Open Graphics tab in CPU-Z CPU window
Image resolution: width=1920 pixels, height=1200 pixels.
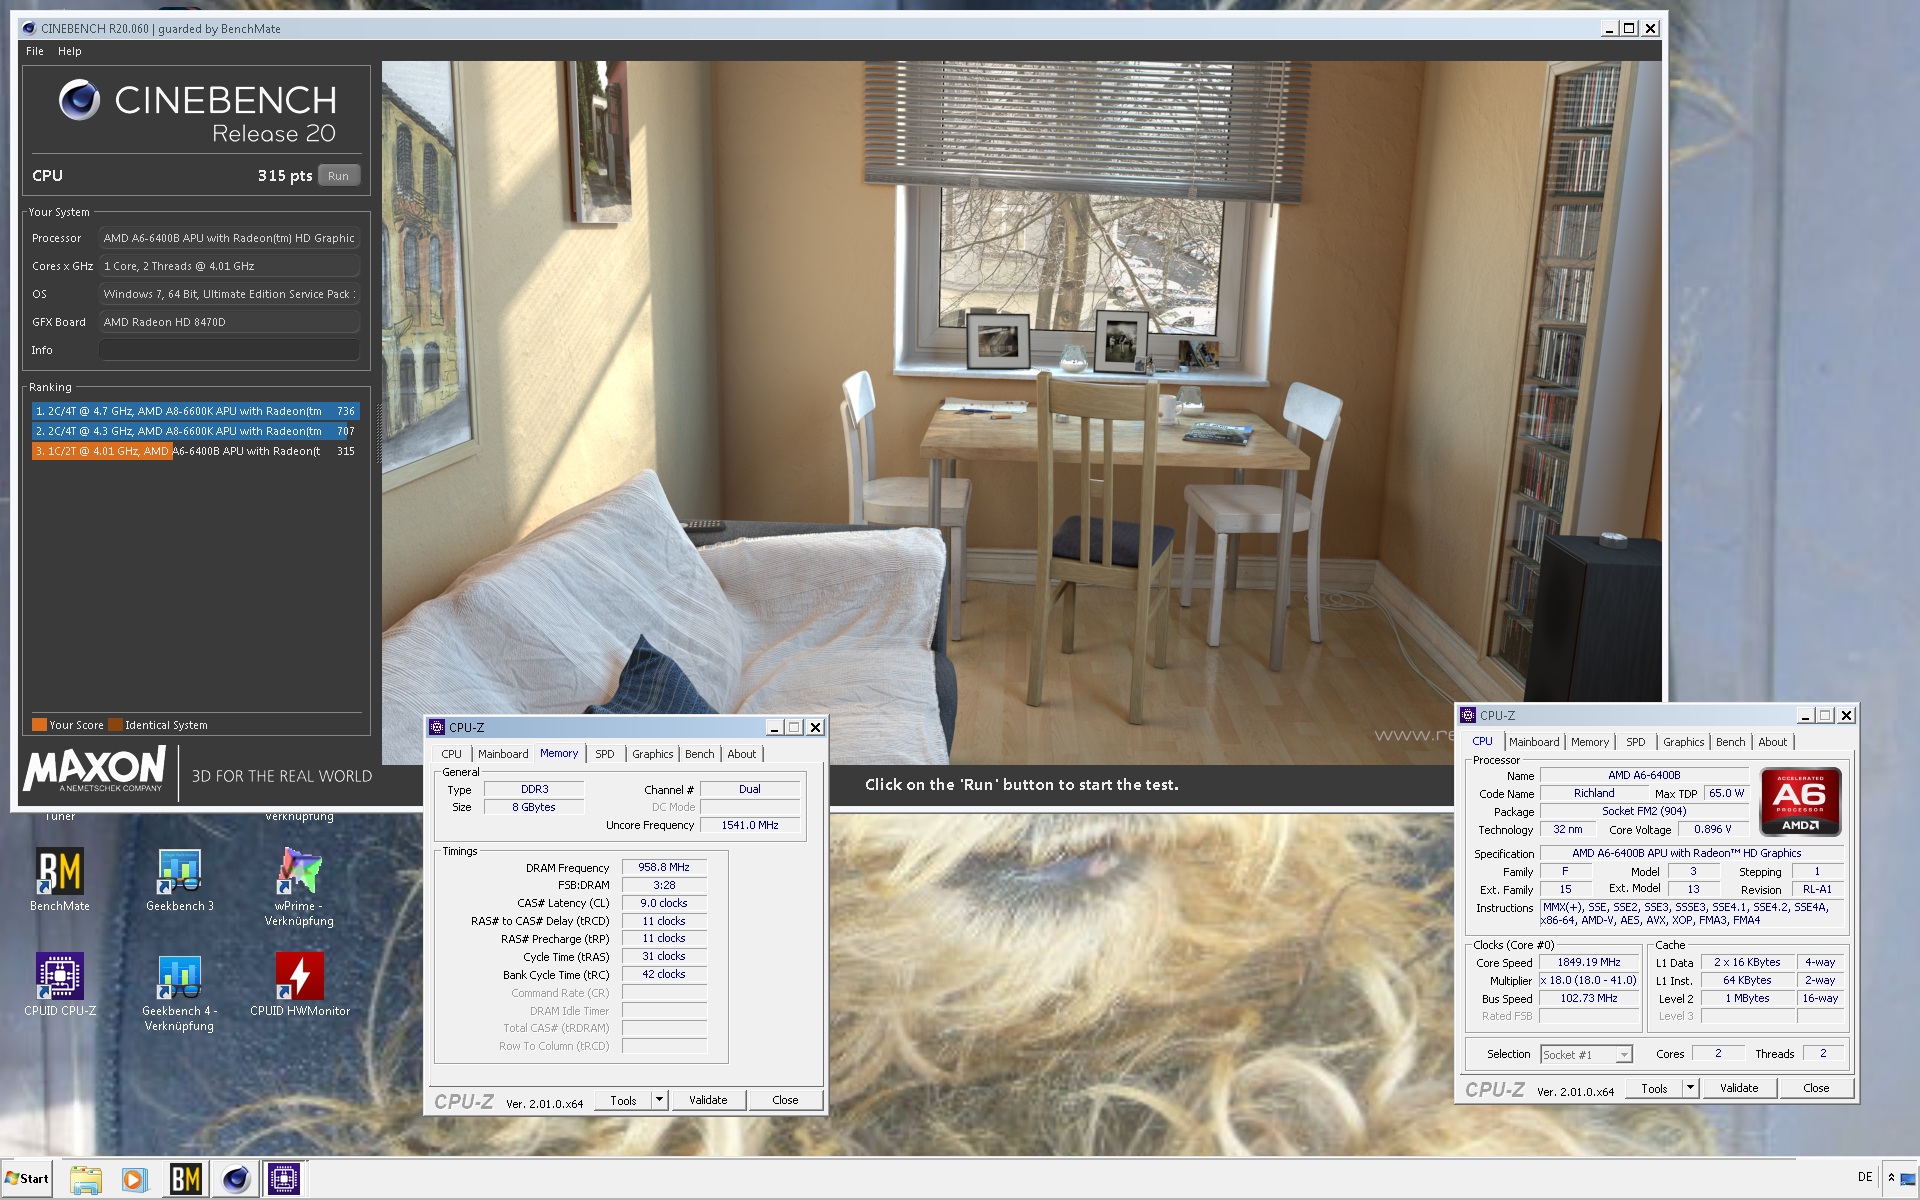[x=1684, y=742]
